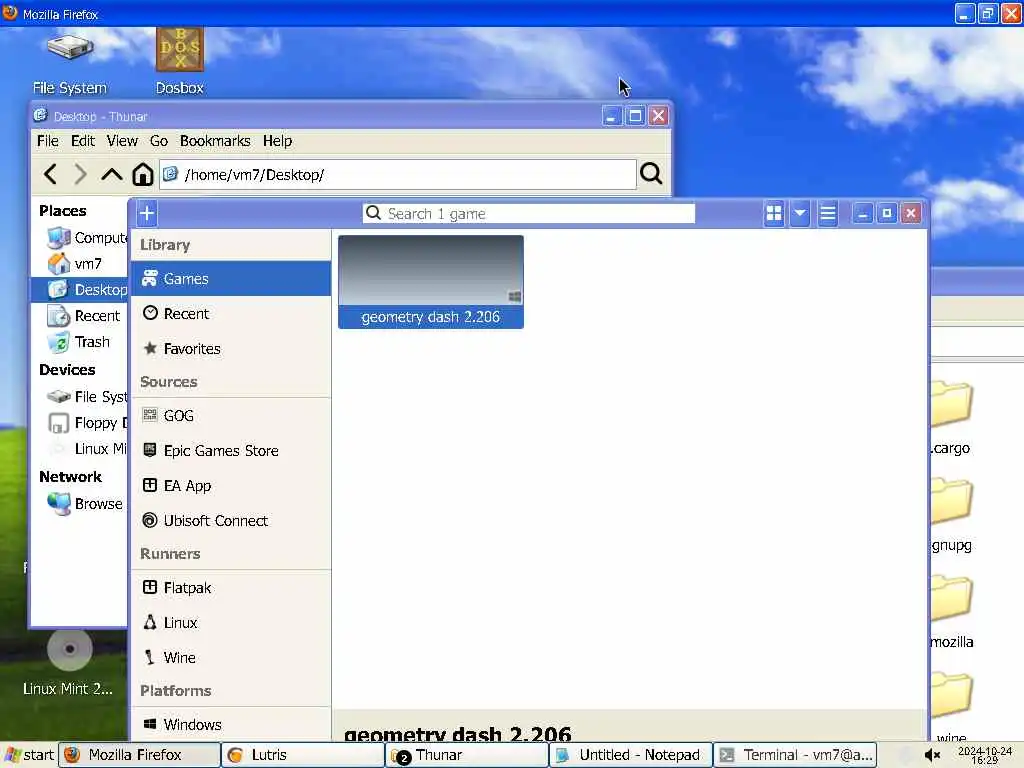Switch to Terminal in taskbar

pos(795,755)
